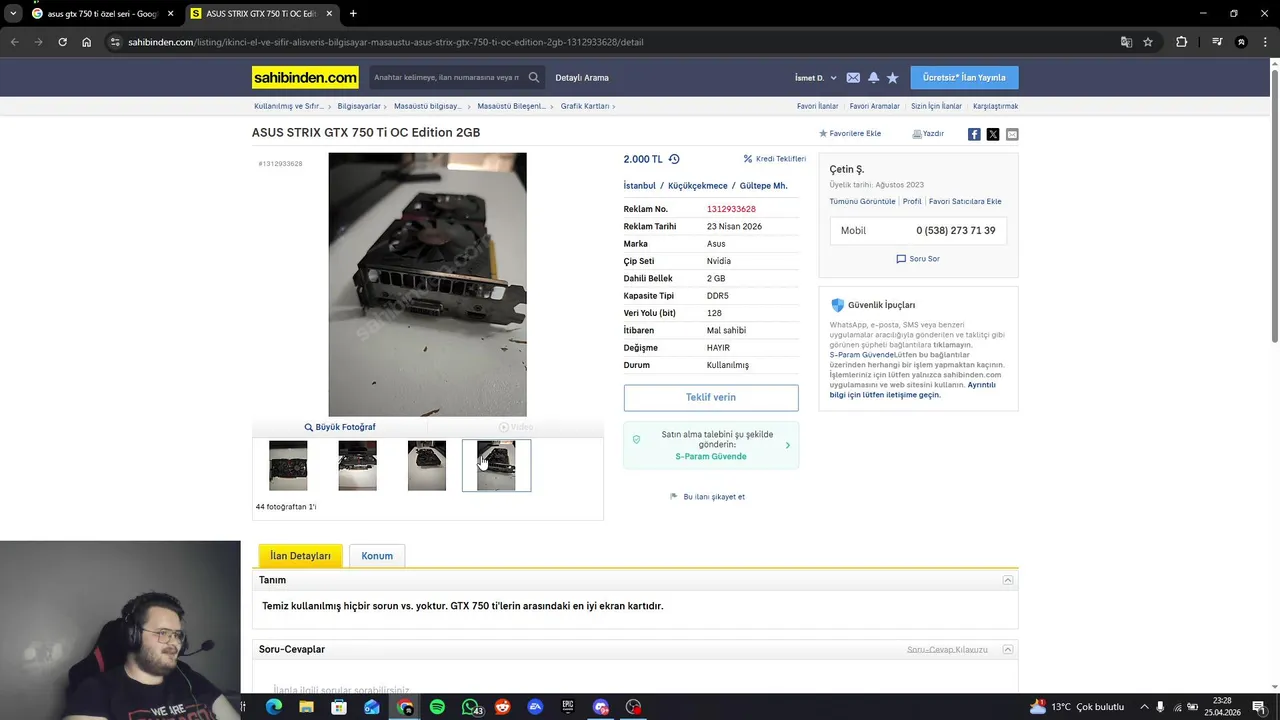Open Karşılaştırmak menu item

995,106
